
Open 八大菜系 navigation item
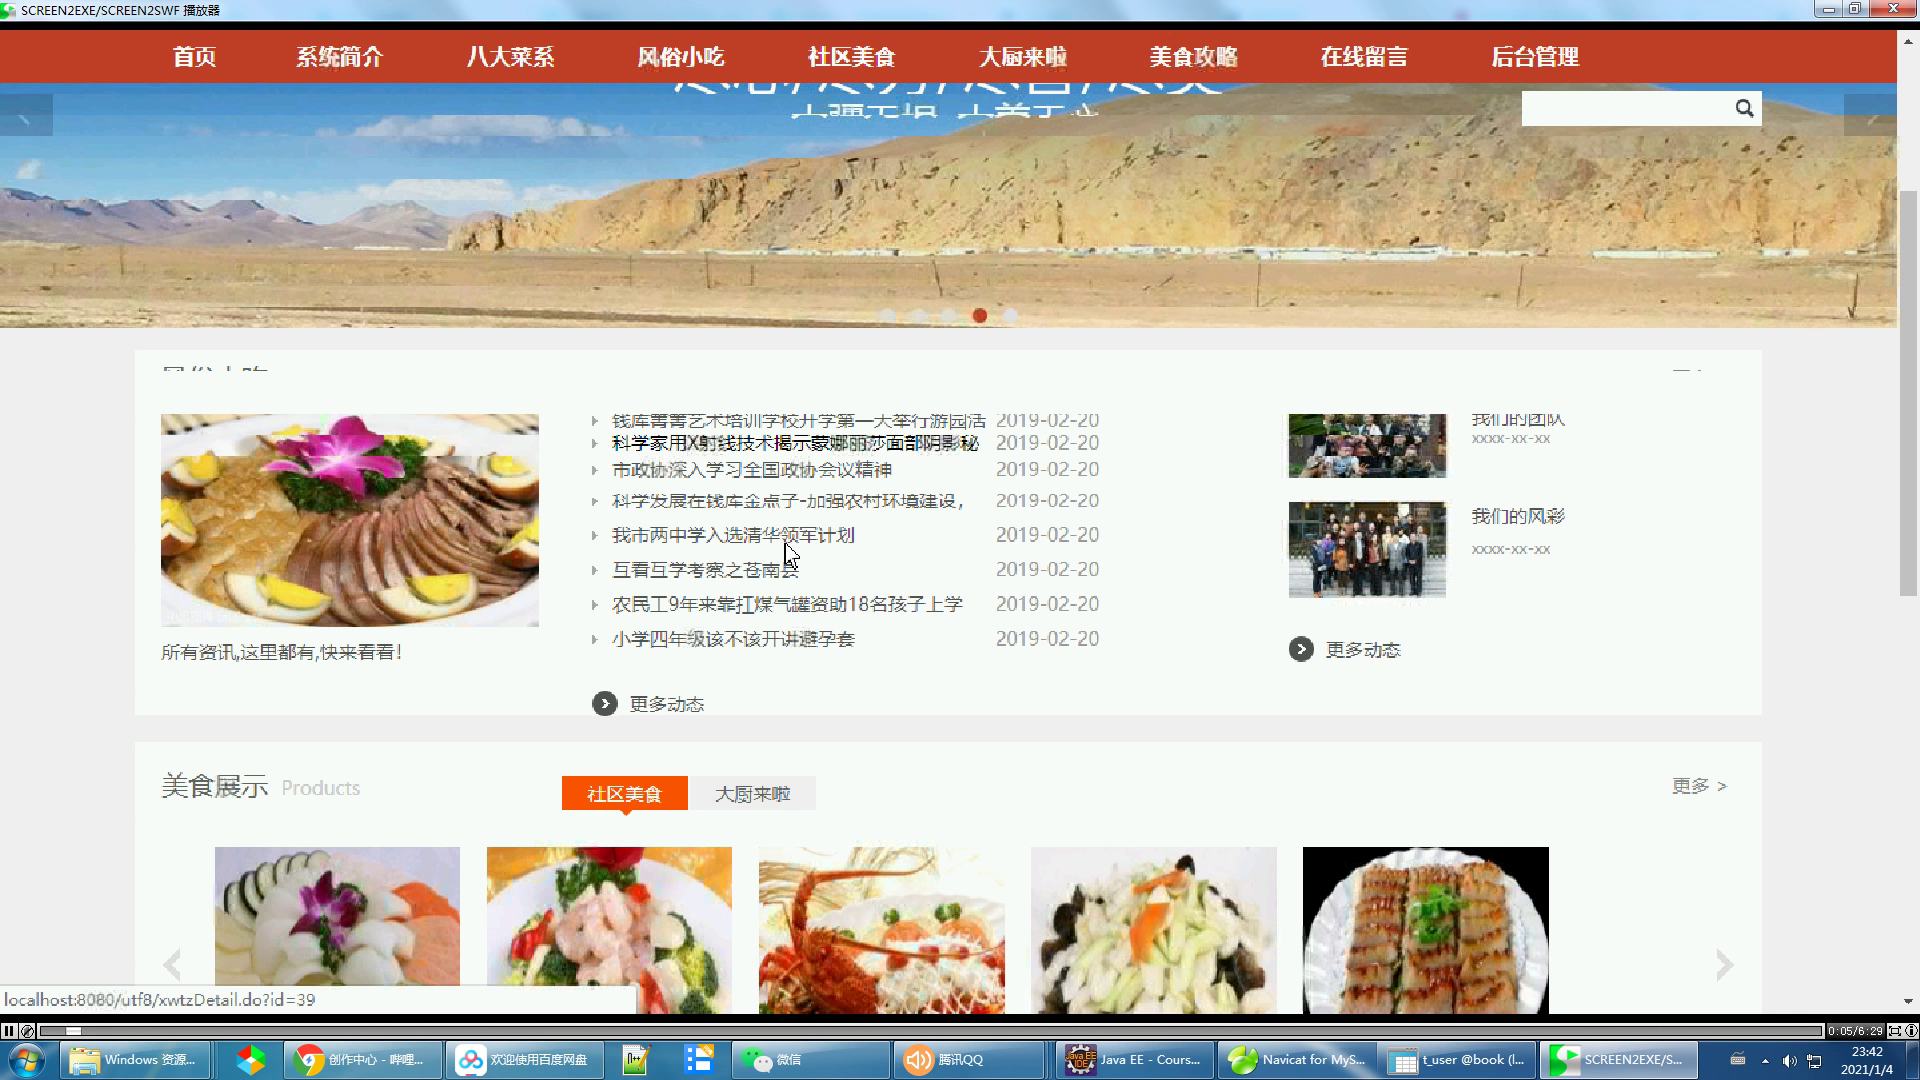[510, 57]
